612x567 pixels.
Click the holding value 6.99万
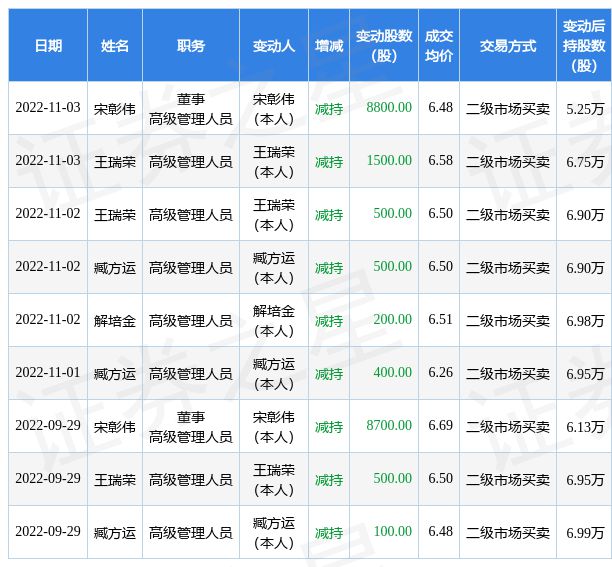pos(585,533)
